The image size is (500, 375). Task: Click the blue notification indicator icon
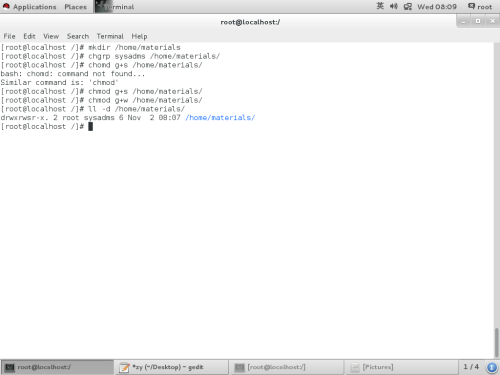tap(492, 367)
